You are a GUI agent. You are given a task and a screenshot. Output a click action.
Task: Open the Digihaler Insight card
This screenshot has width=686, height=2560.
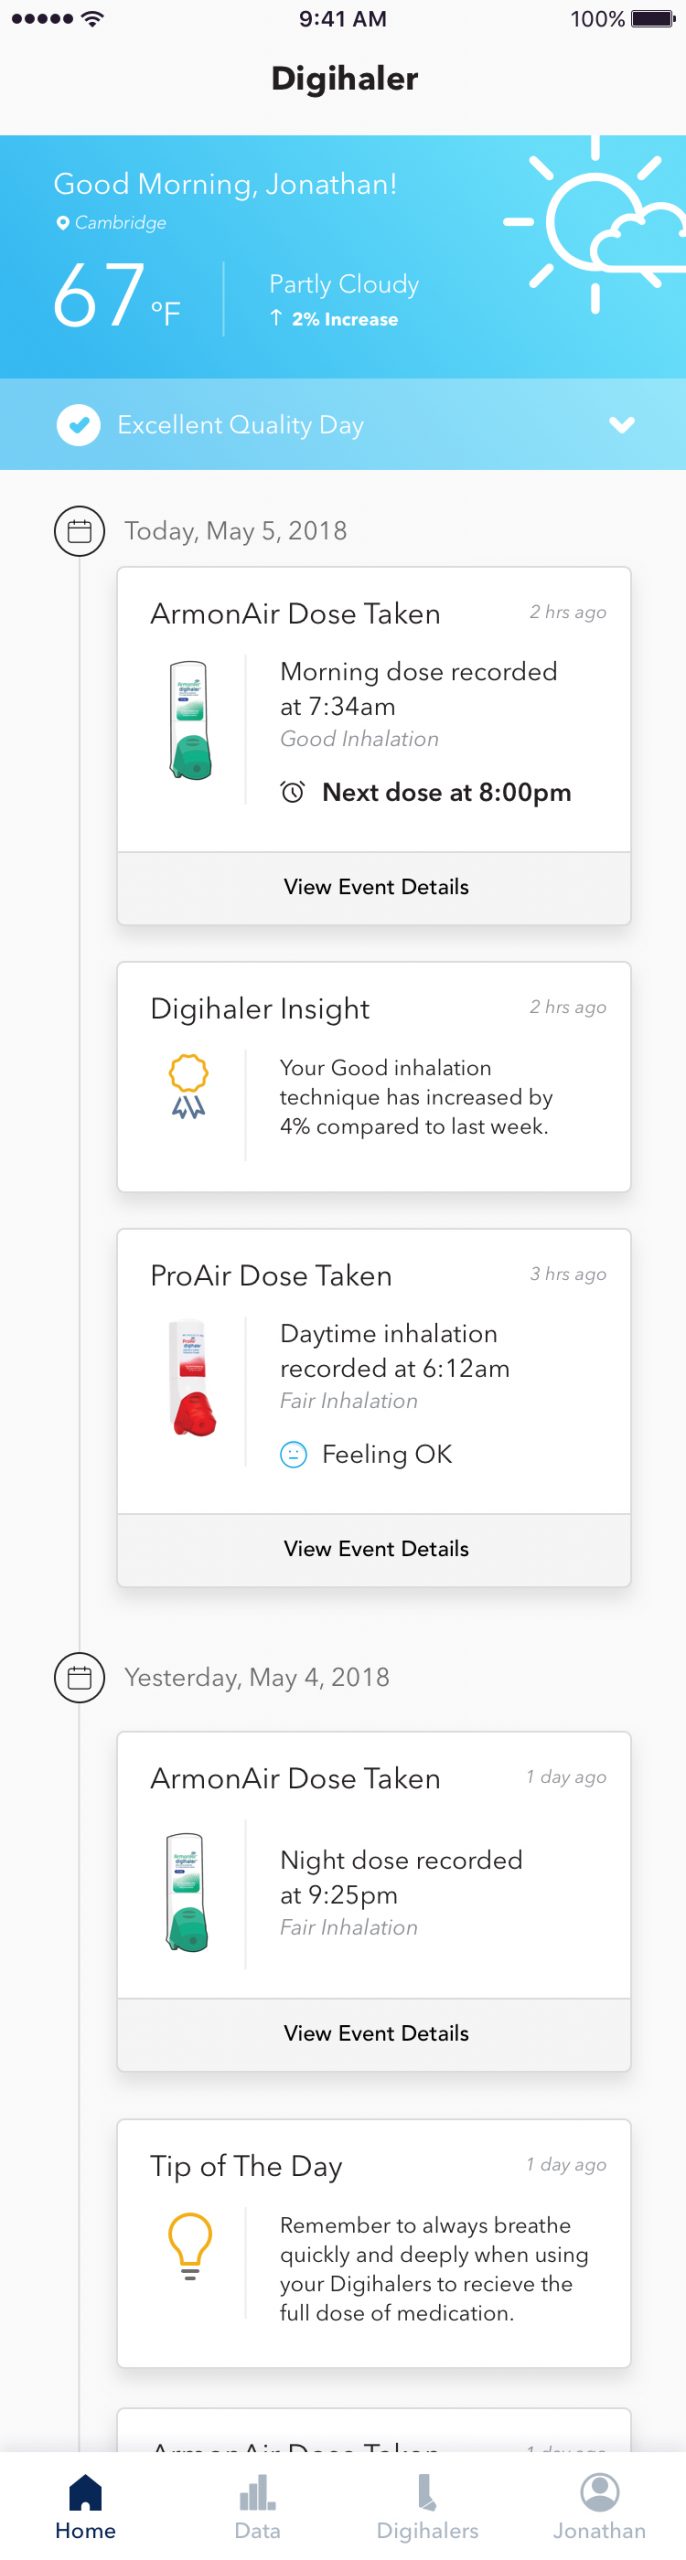pyautogui.click(x=374, y=1077)
